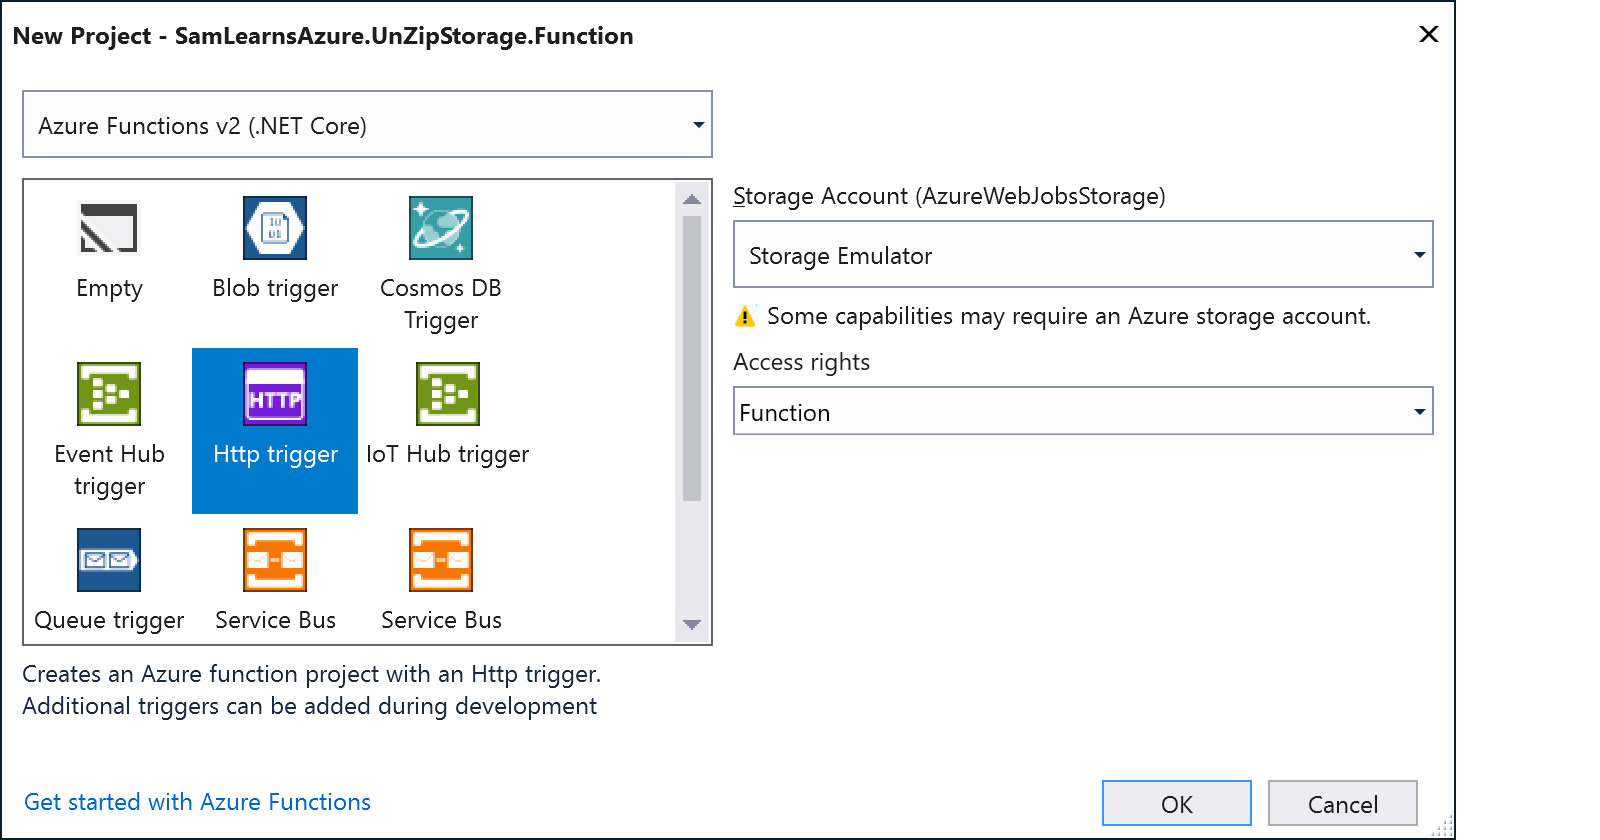The width and height of the screenshot is (1600, 840).
Task: Select the rightmost Service Bus icon
Action: point(441,560)
